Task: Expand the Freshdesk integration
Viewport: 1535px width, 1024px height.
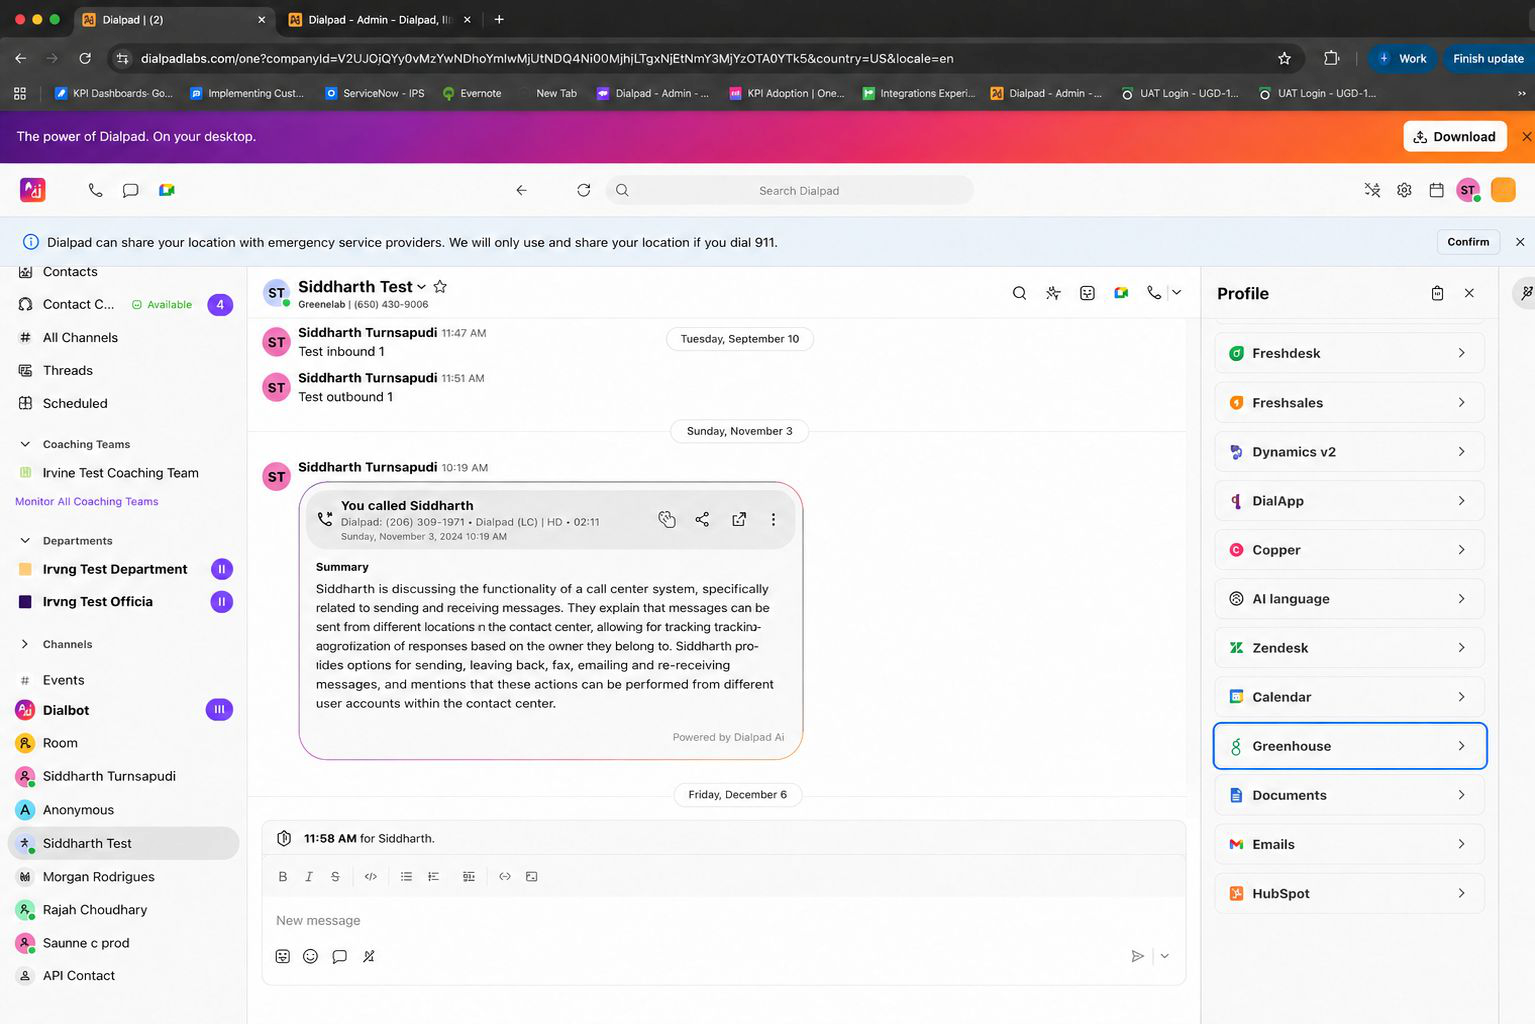Action: 1349,353
